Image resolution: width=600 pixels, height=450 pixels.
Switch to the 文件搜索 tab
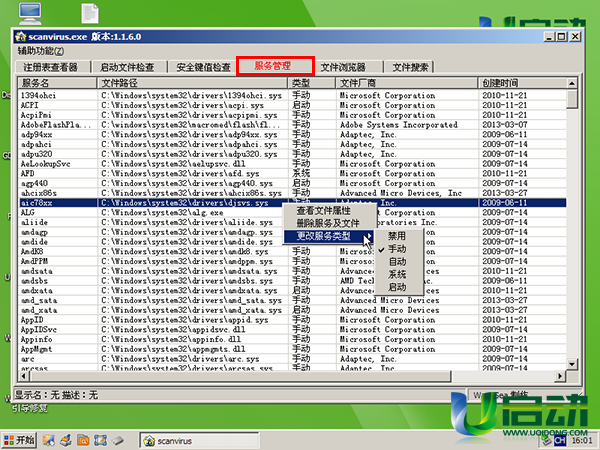pos(411,67)
